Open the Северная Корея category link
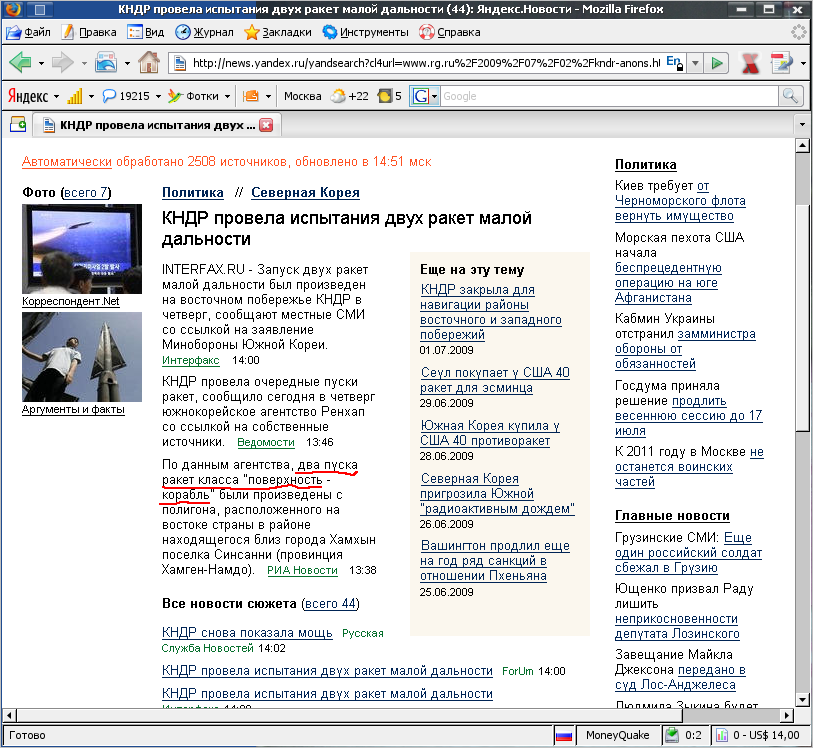This screenshot has width=813, height=748. [x=305, y=192]
